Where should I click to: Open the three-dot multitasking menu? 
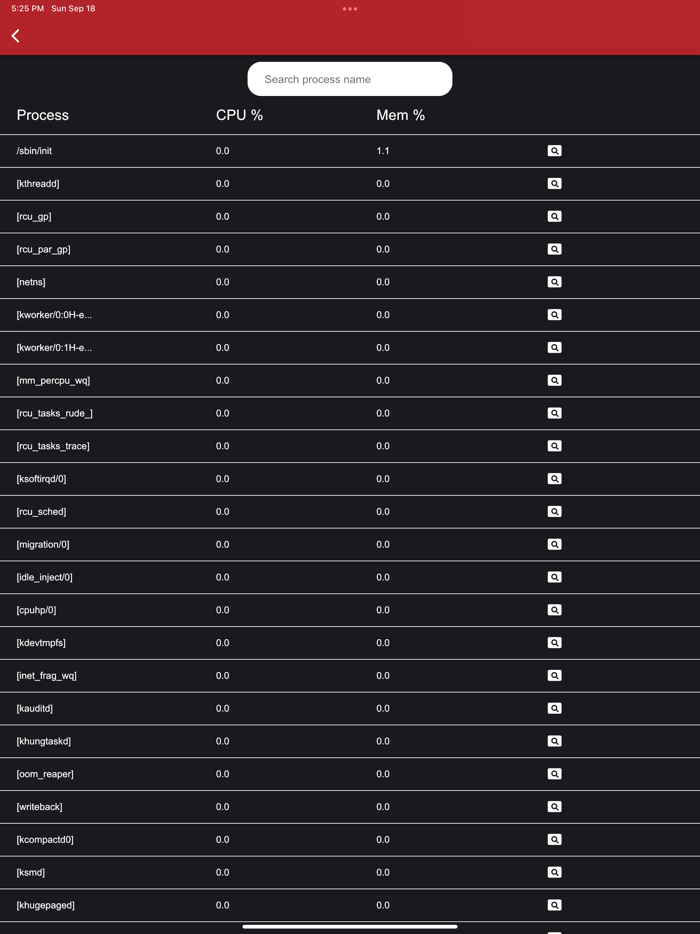[x=350, y=9]
